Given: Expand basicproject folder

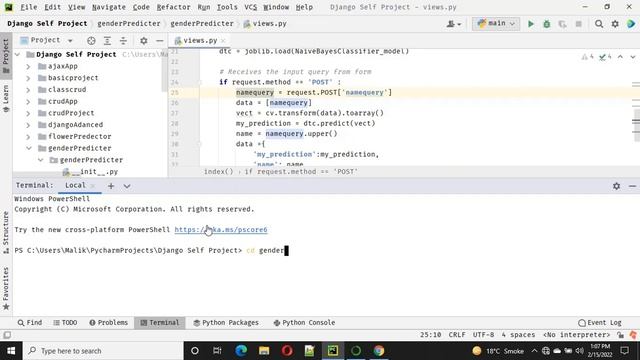Looking at the screenshot, I should pos(28,78).
